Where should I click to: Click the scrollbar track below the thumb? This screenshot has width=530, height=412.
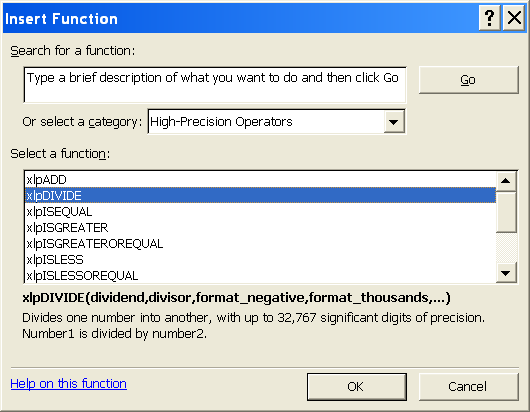coord(506,248)
